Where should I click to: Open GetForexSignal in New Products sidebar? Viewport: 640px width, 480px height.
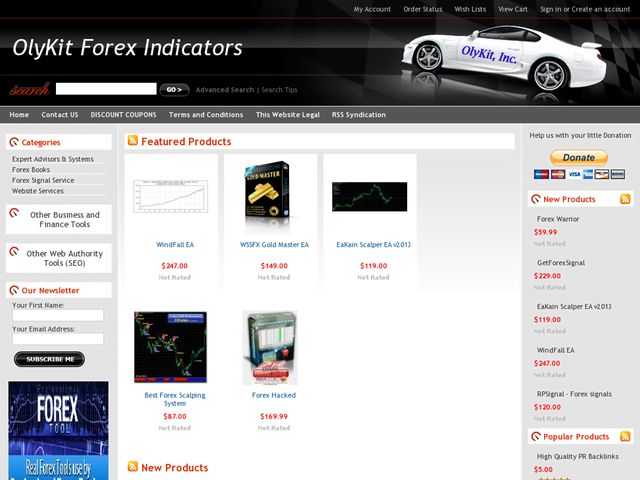coord(561,262)
